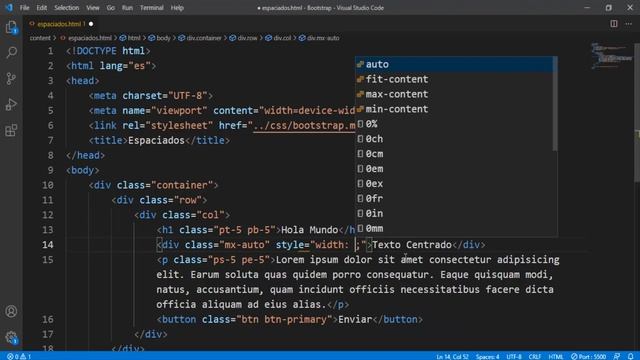Open the Accounts menu icon

pyautogui.click(x=11, y=311)
